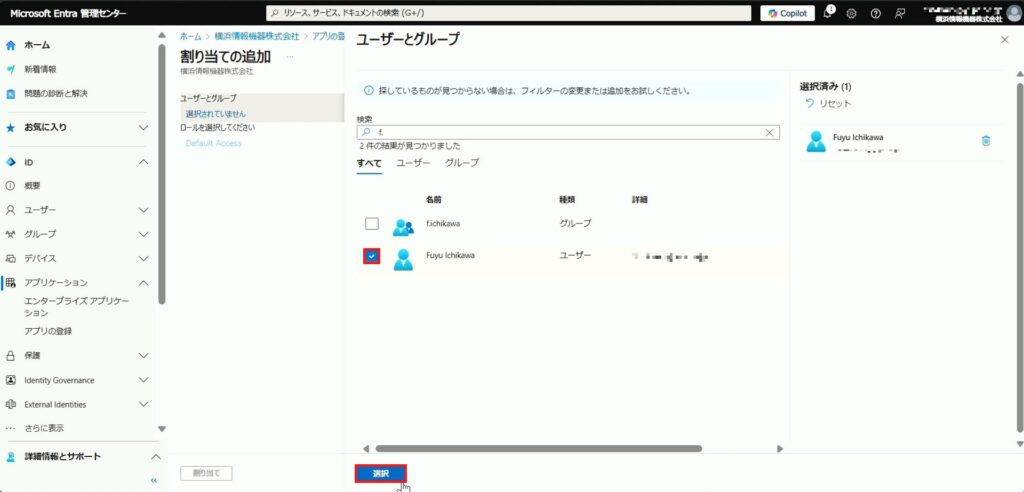1024x492 pixels.
Task: Focus the top resource search box
Action: click(508, 13)
